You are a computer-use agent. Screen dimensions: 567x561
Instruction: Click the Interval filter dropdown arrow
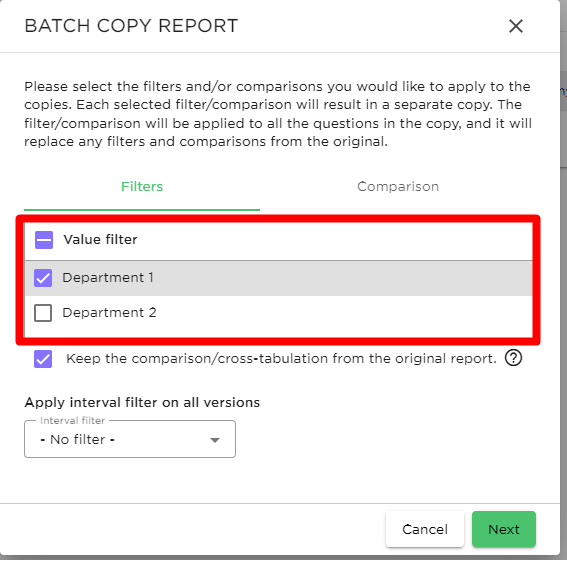coord(215,440)
